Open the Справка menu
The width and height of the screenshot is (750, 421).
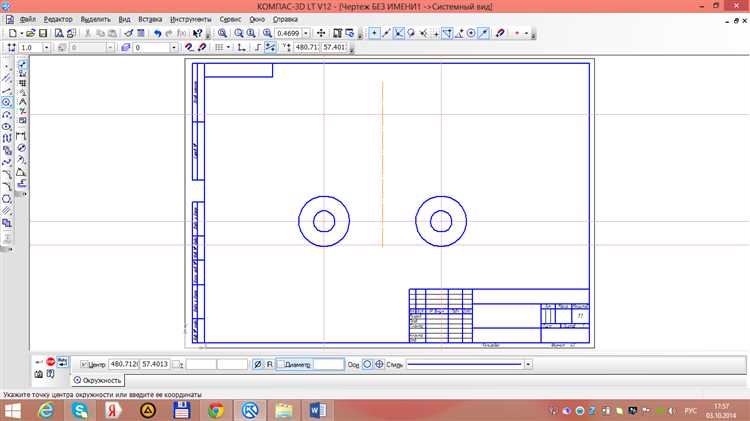285,20
